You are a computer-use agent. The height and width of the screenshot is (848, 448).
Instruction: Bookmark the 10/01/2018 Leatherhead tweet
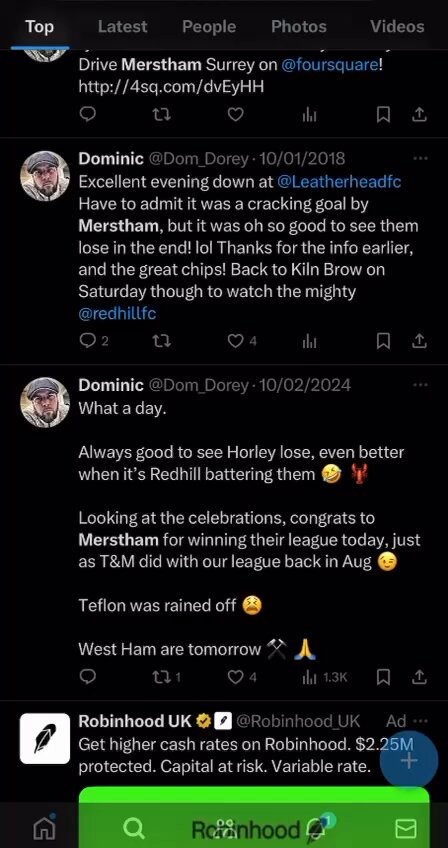tap(383, 341)
